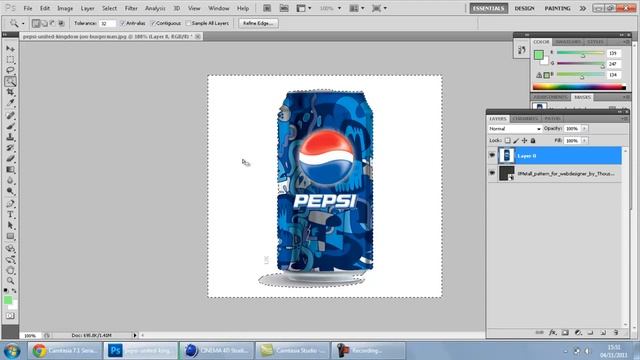Select the Path Selection tool
The width and height of the screenshot is (640, 360).
pyautogui.click(x=10, y=225)
